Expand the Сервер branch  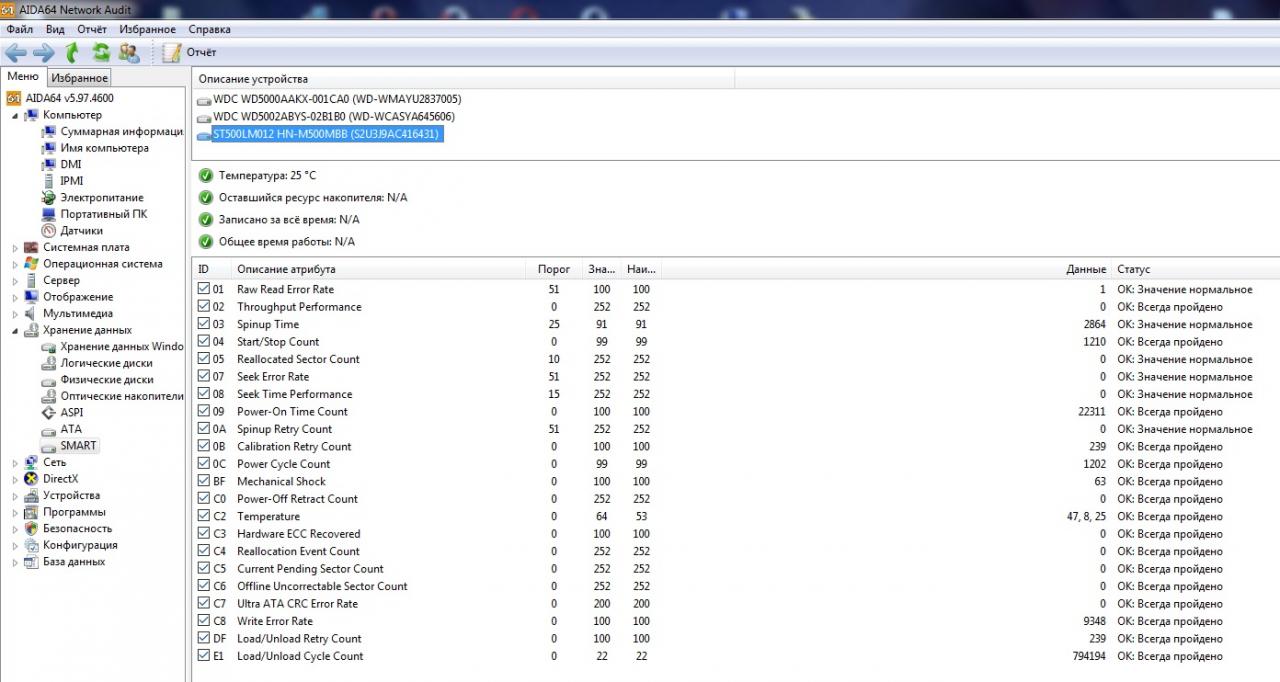15,280
